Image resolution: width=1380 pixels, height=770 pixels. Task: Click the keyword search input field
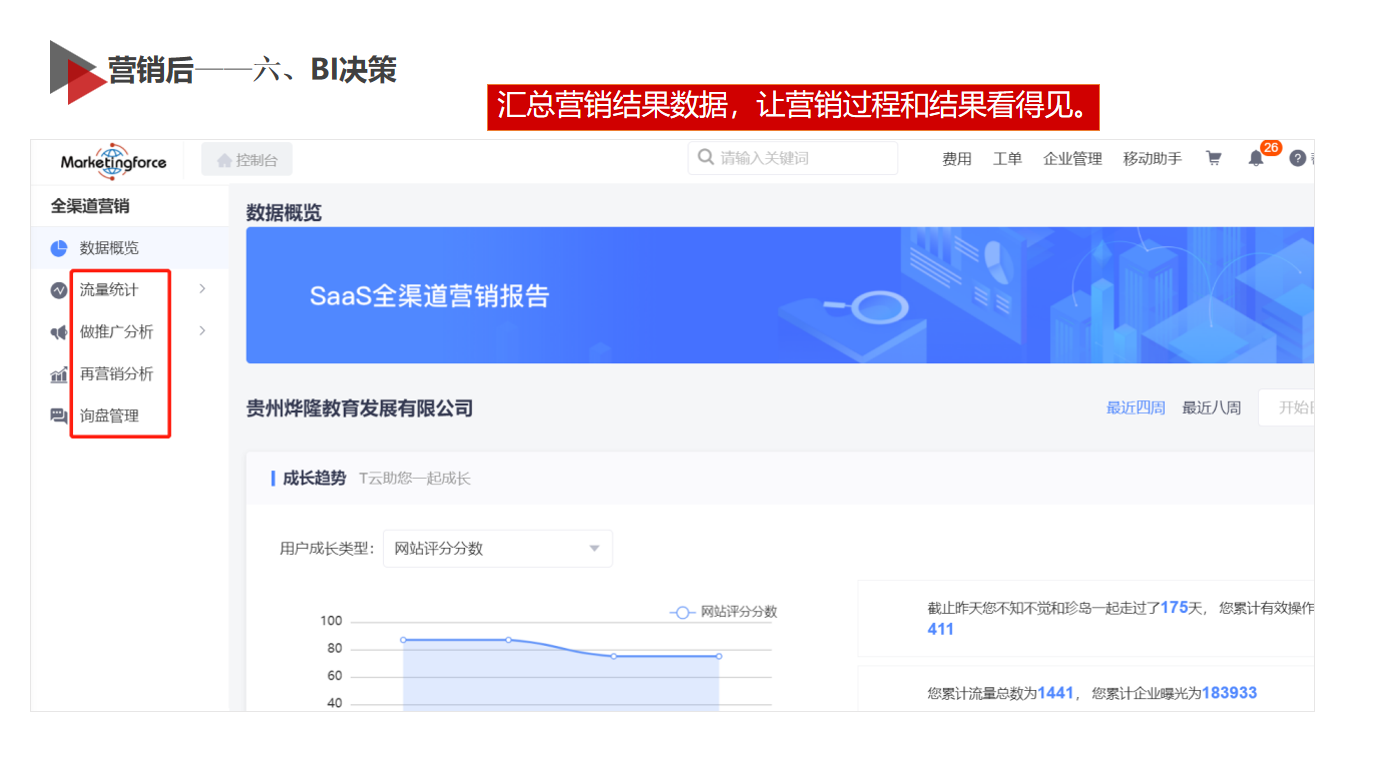click(x=800, y=158)
